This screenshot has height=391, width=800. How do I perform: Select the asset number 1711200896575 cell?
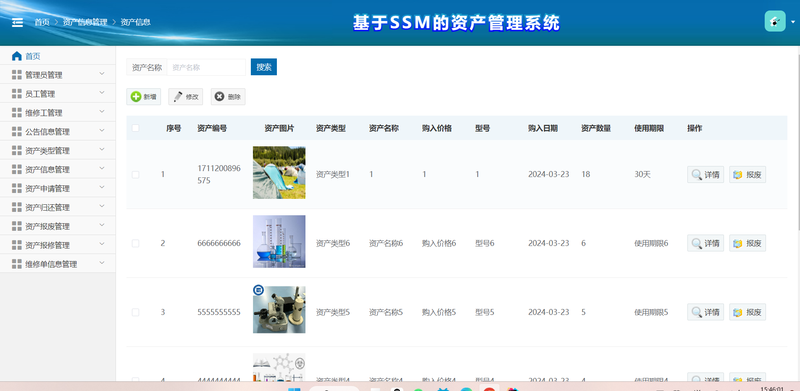pos(219,175)
